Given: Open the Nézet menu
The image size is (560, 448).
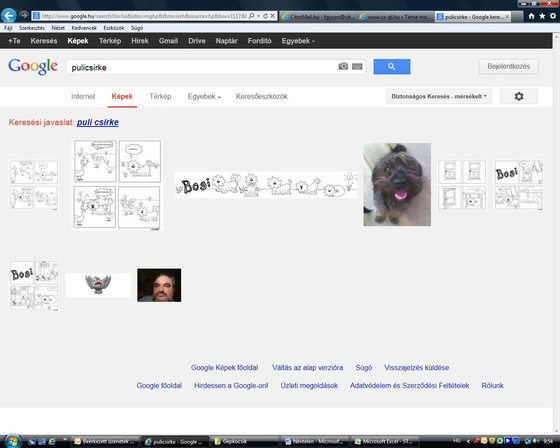Looking at the screenshot, I should click(58, 28).
